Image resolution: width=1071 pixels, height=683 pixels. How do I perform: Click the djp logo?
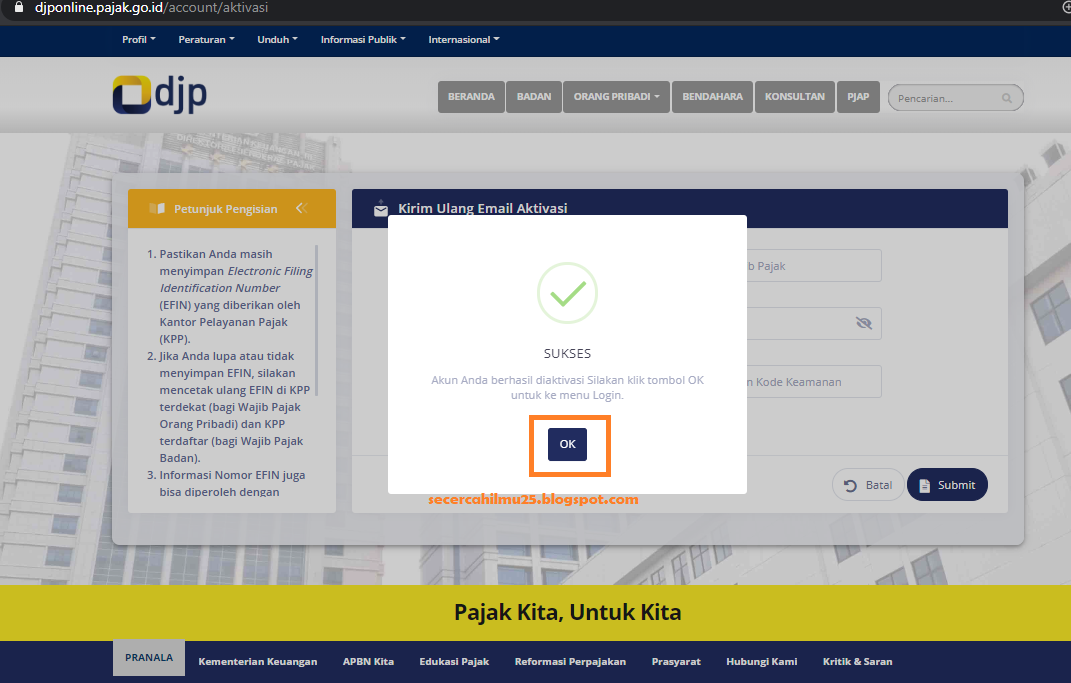[160, 95]
